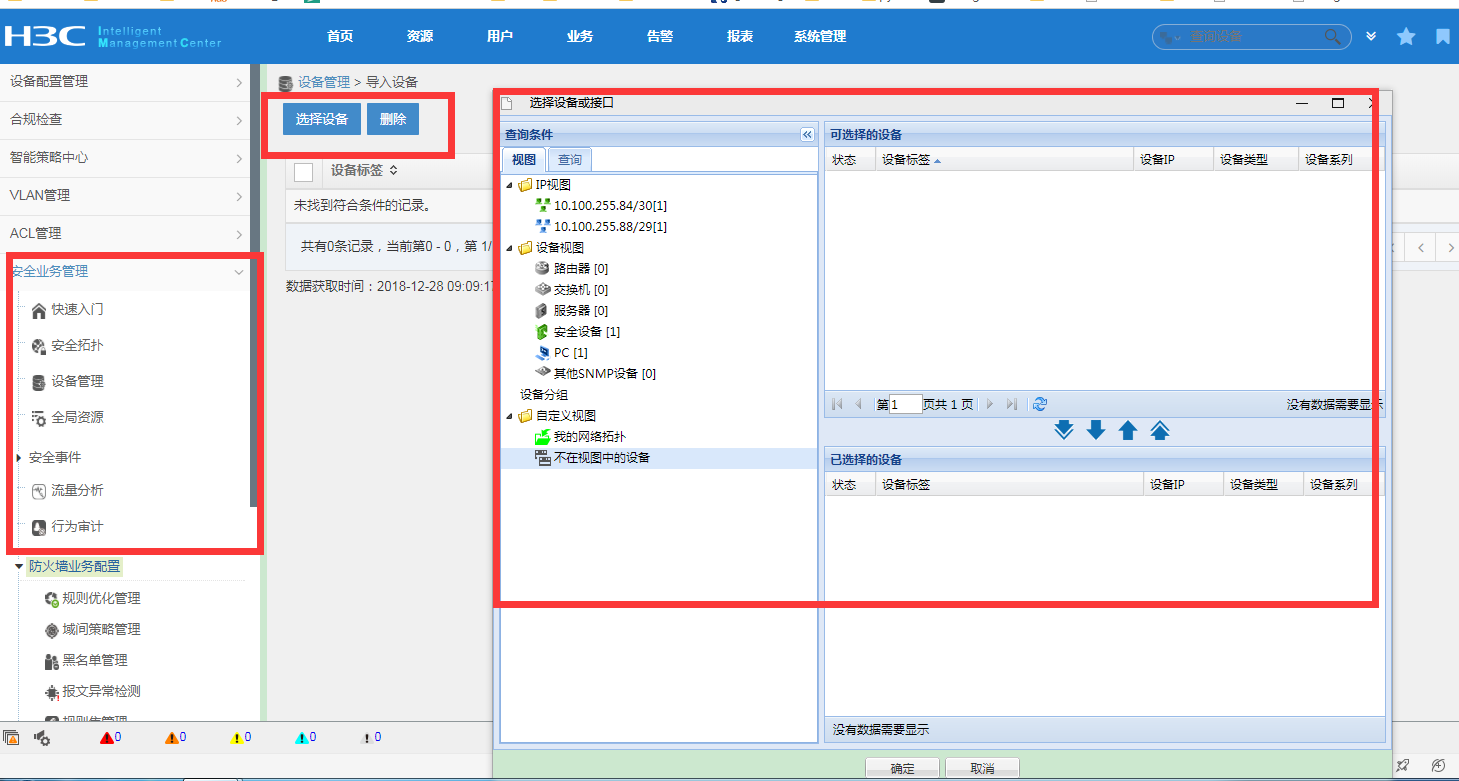Open the 告警 menu

click(660, 36)
